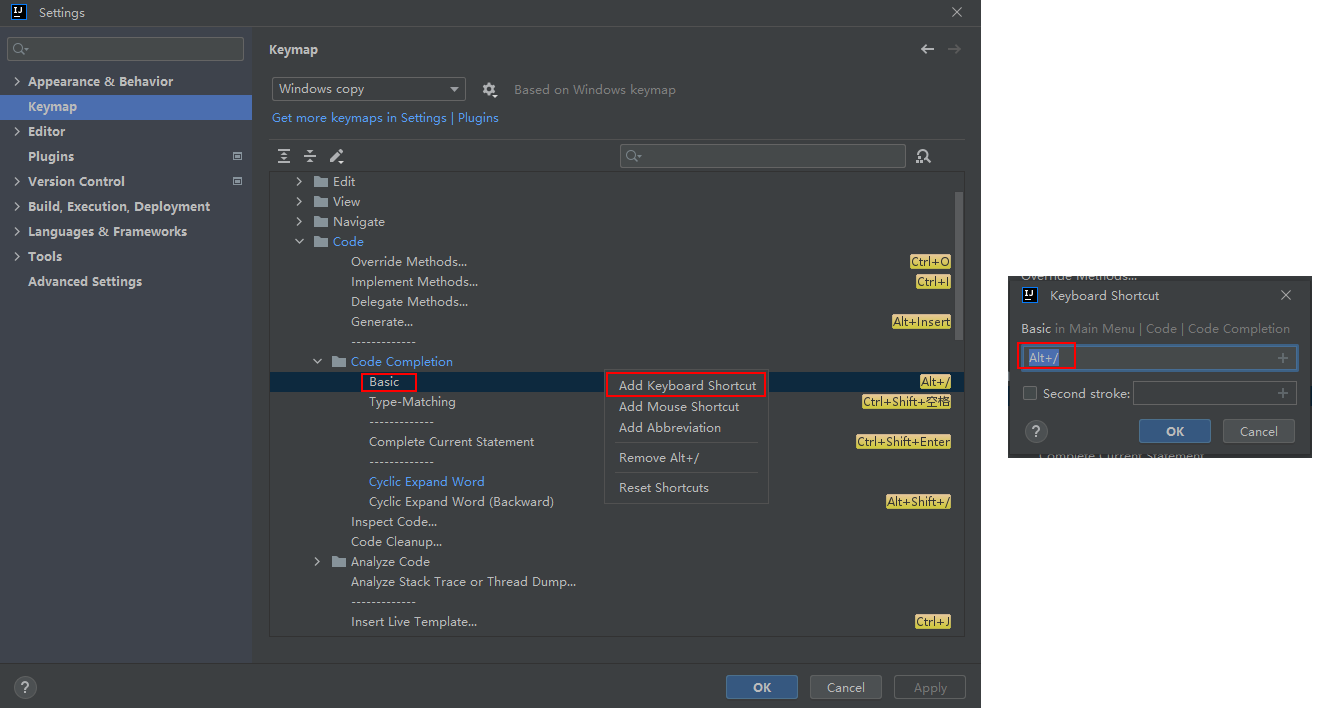Select Generate... action row
The width and height of the screenshot is (1326, 708).
[381, 321]
